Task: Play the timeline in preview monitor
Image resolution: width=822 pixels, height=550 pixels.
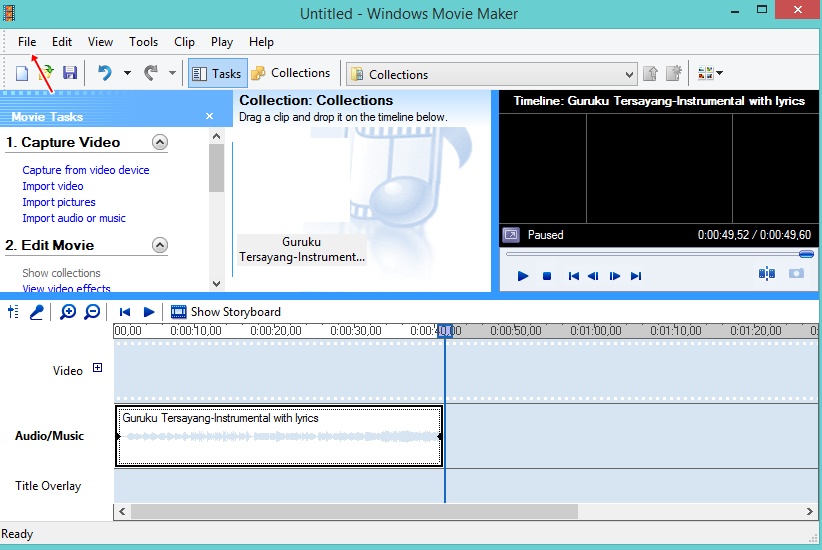Action: pos(523,276)
